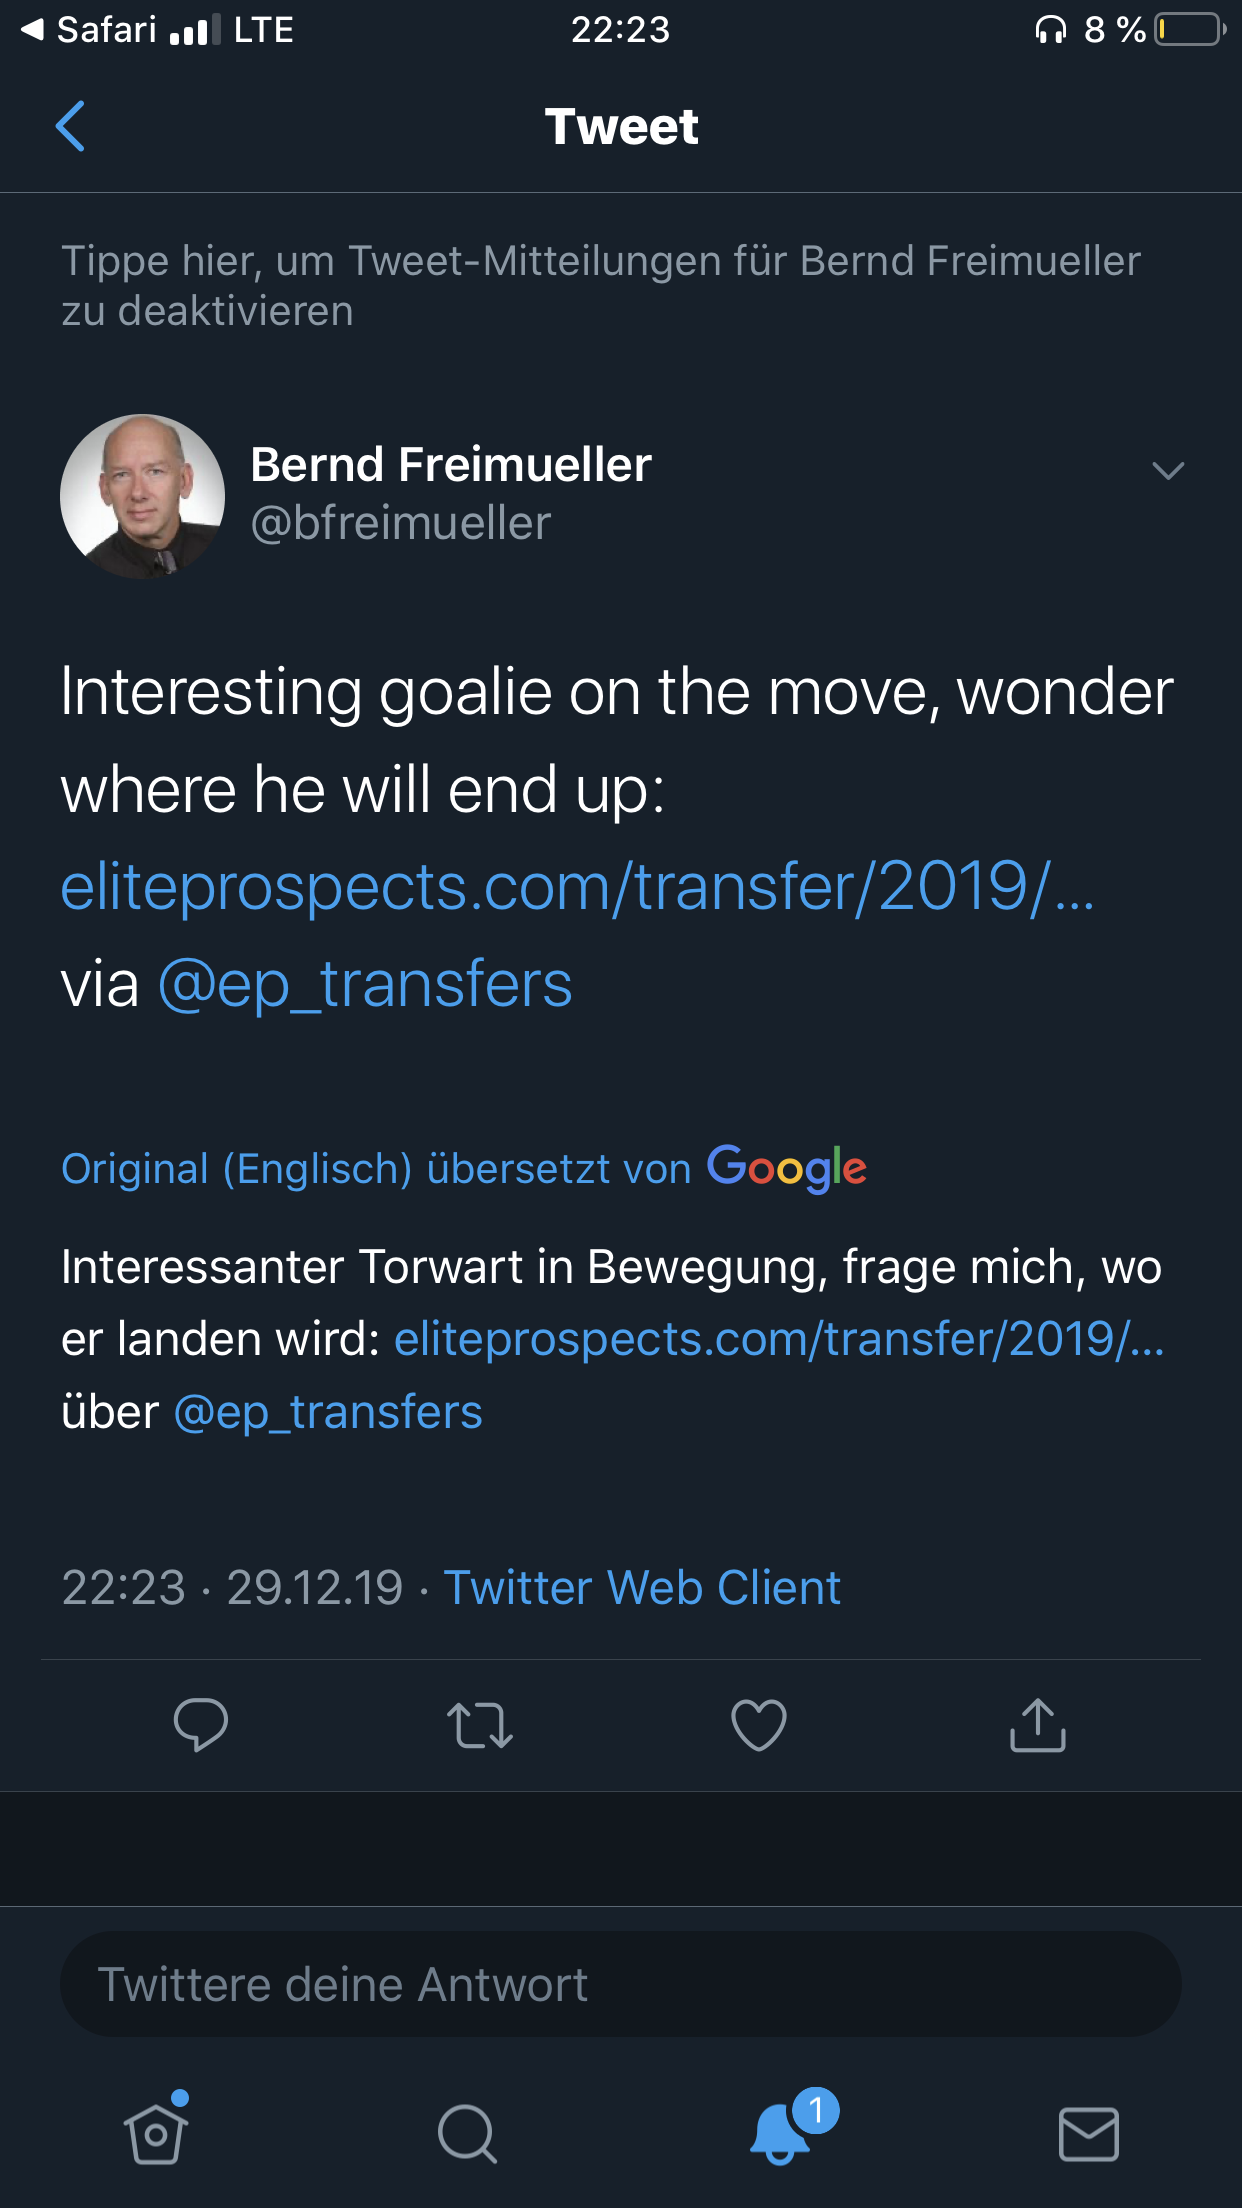Open eliteprospects link in original tweet
Screen dimensions: 1242x2208
(x=577, y=887)
